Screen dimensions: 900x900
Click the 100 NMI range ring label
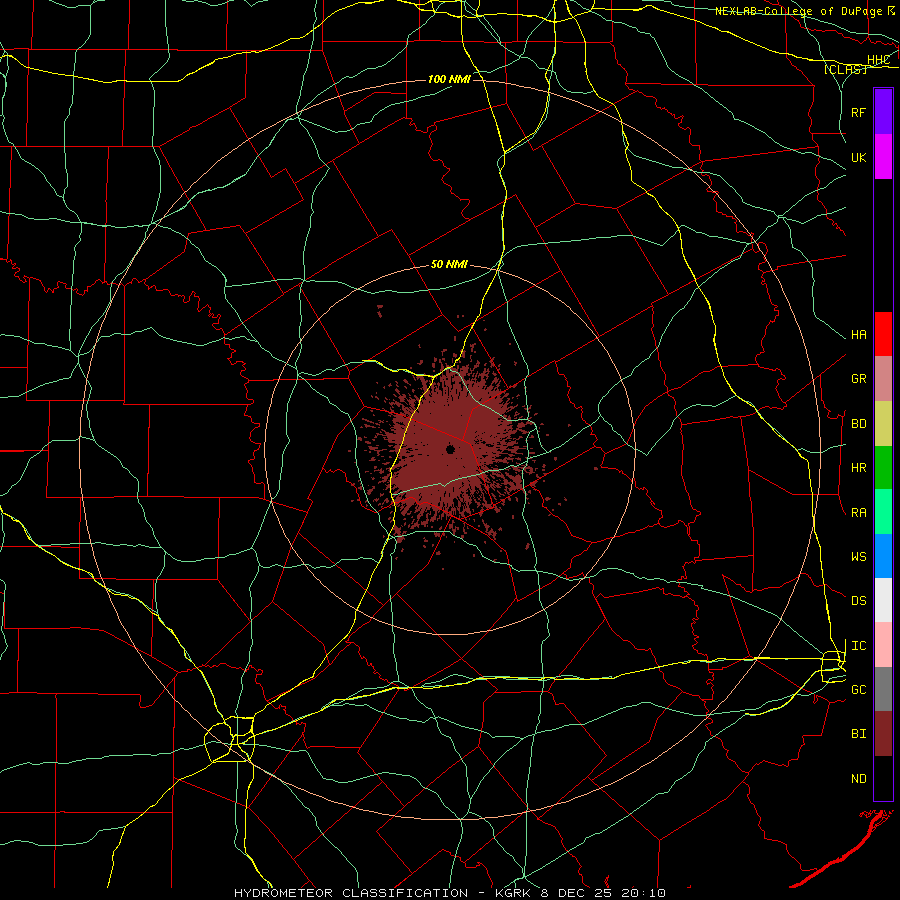tap(449, 79)
